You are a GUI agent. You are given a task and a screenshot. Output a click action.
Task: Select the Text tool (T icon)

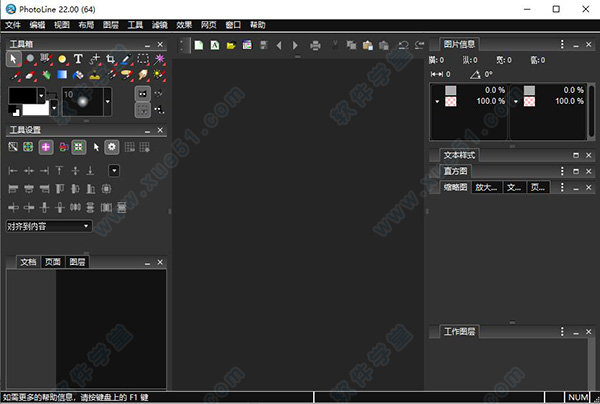[78, 59]
